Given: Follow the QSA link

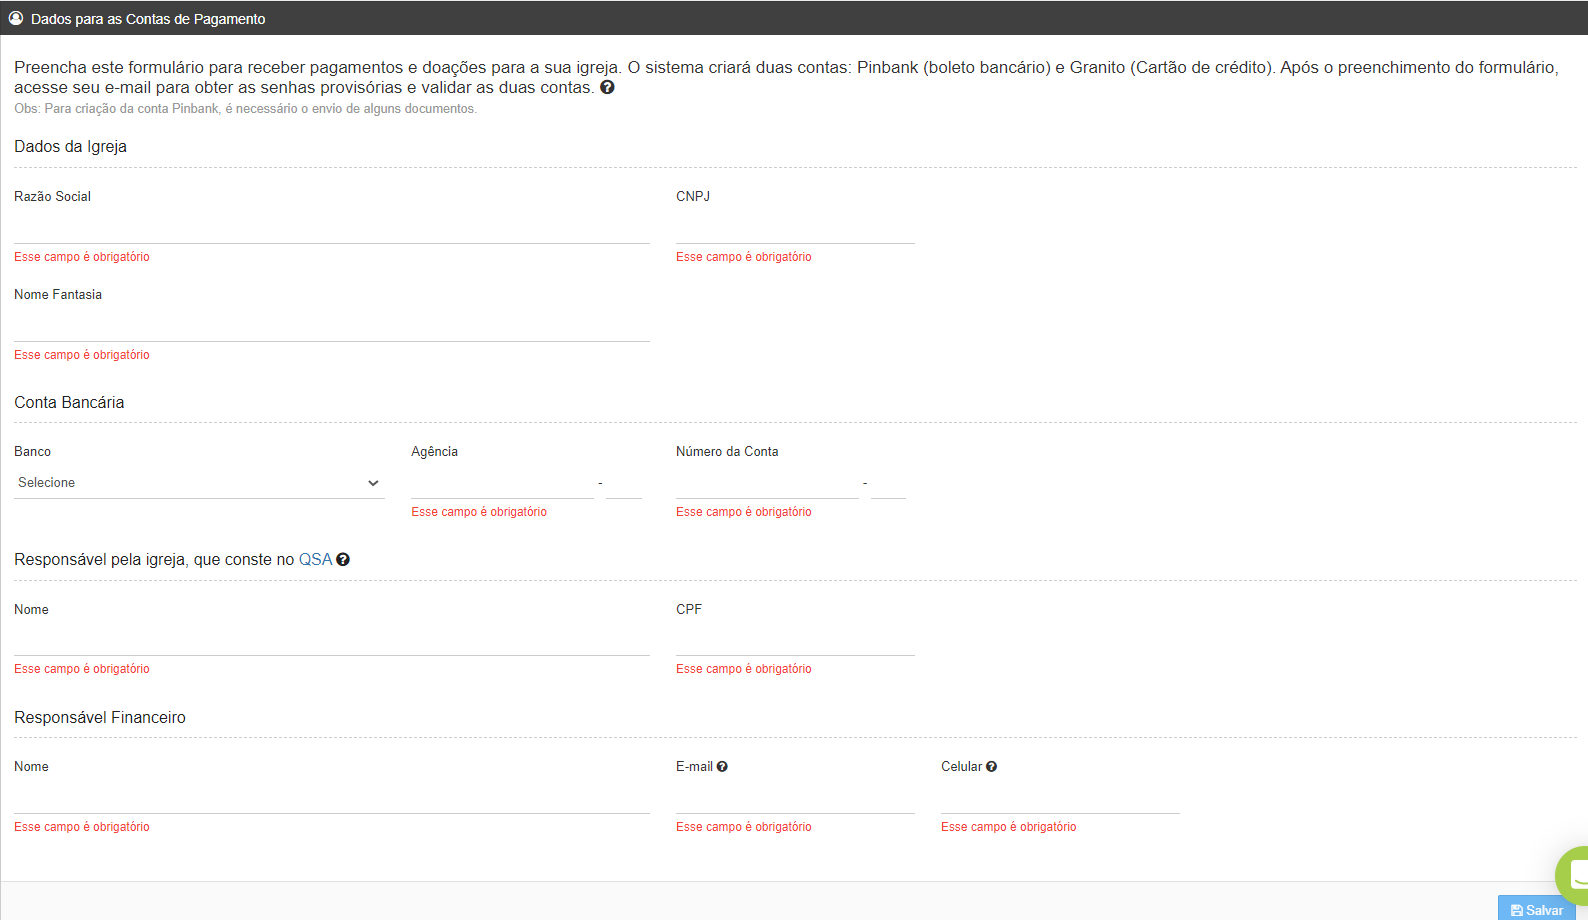Looking at the screenshot, I should click(315, 560).
